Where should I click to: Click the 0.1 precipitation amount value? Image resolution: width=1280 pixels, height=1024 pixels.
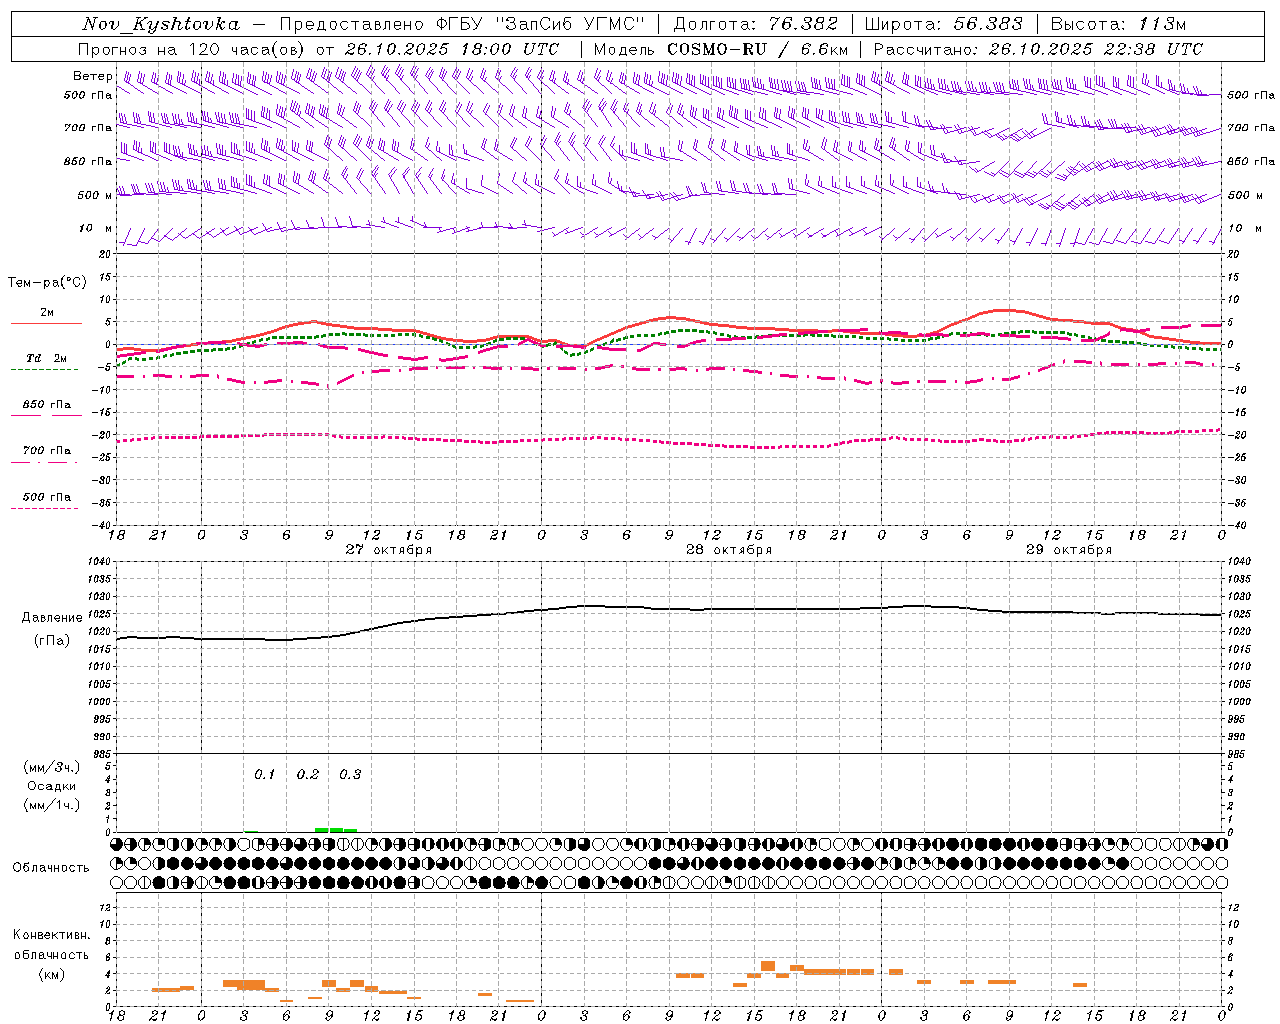point(264,775)
